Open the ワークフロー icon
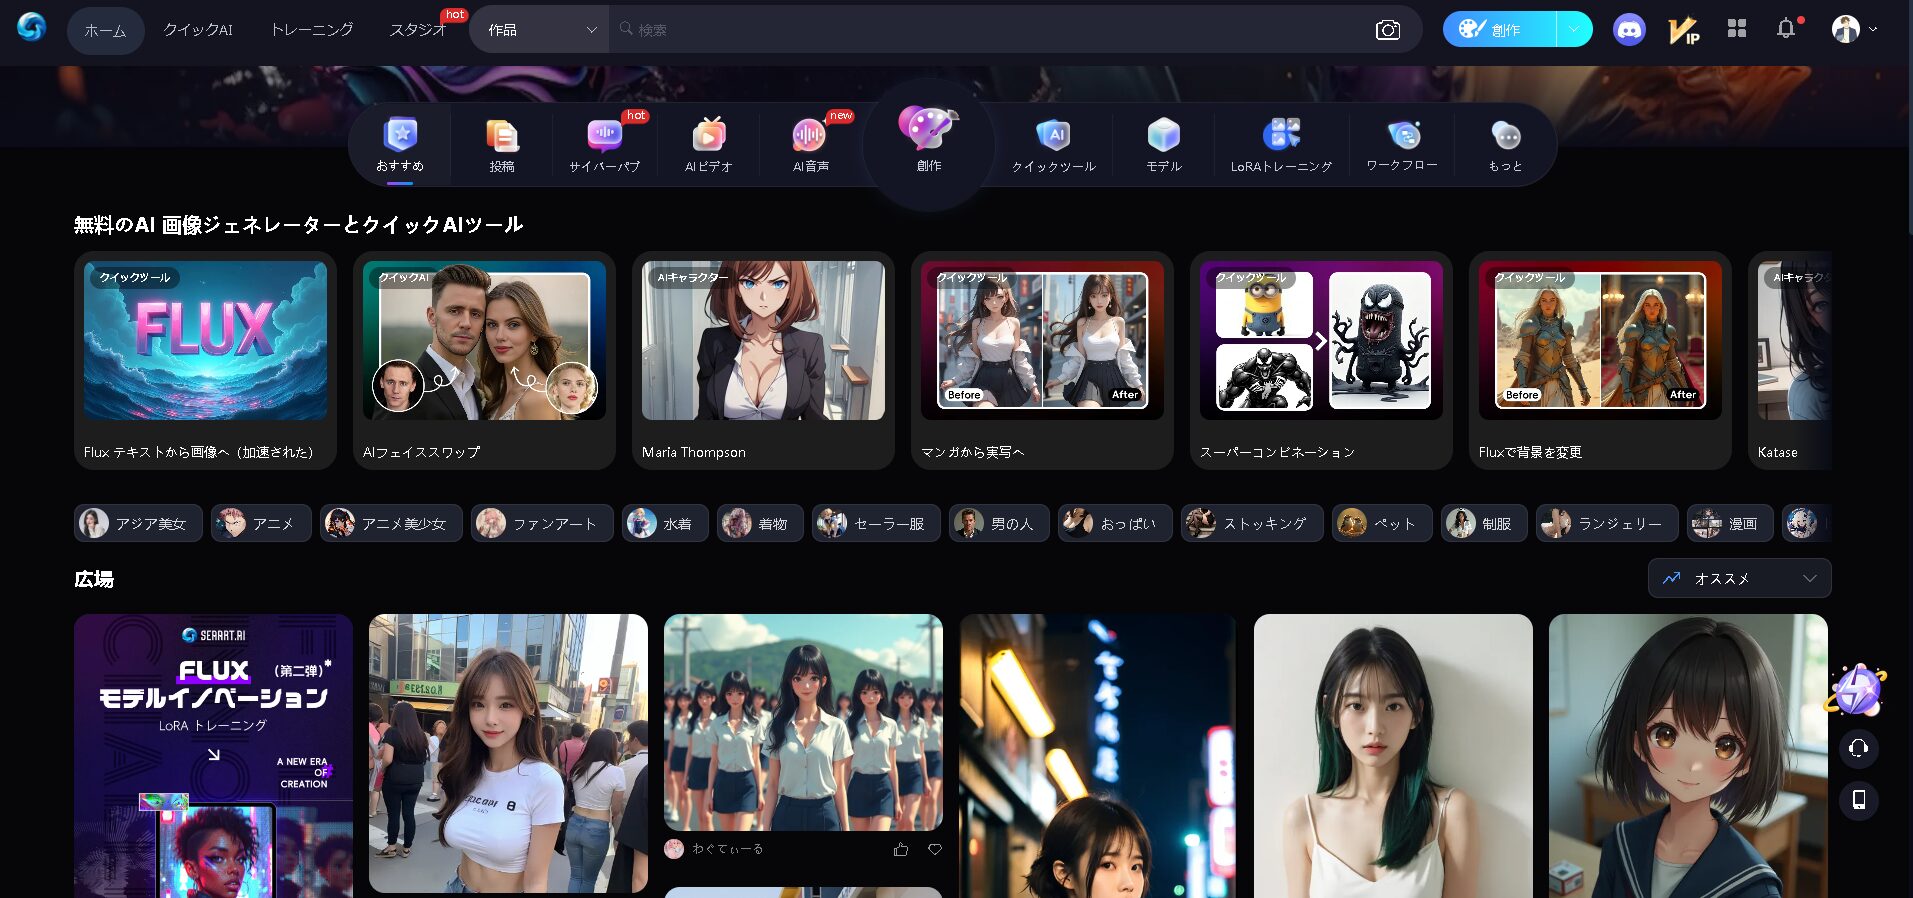 click(1403, 134)
